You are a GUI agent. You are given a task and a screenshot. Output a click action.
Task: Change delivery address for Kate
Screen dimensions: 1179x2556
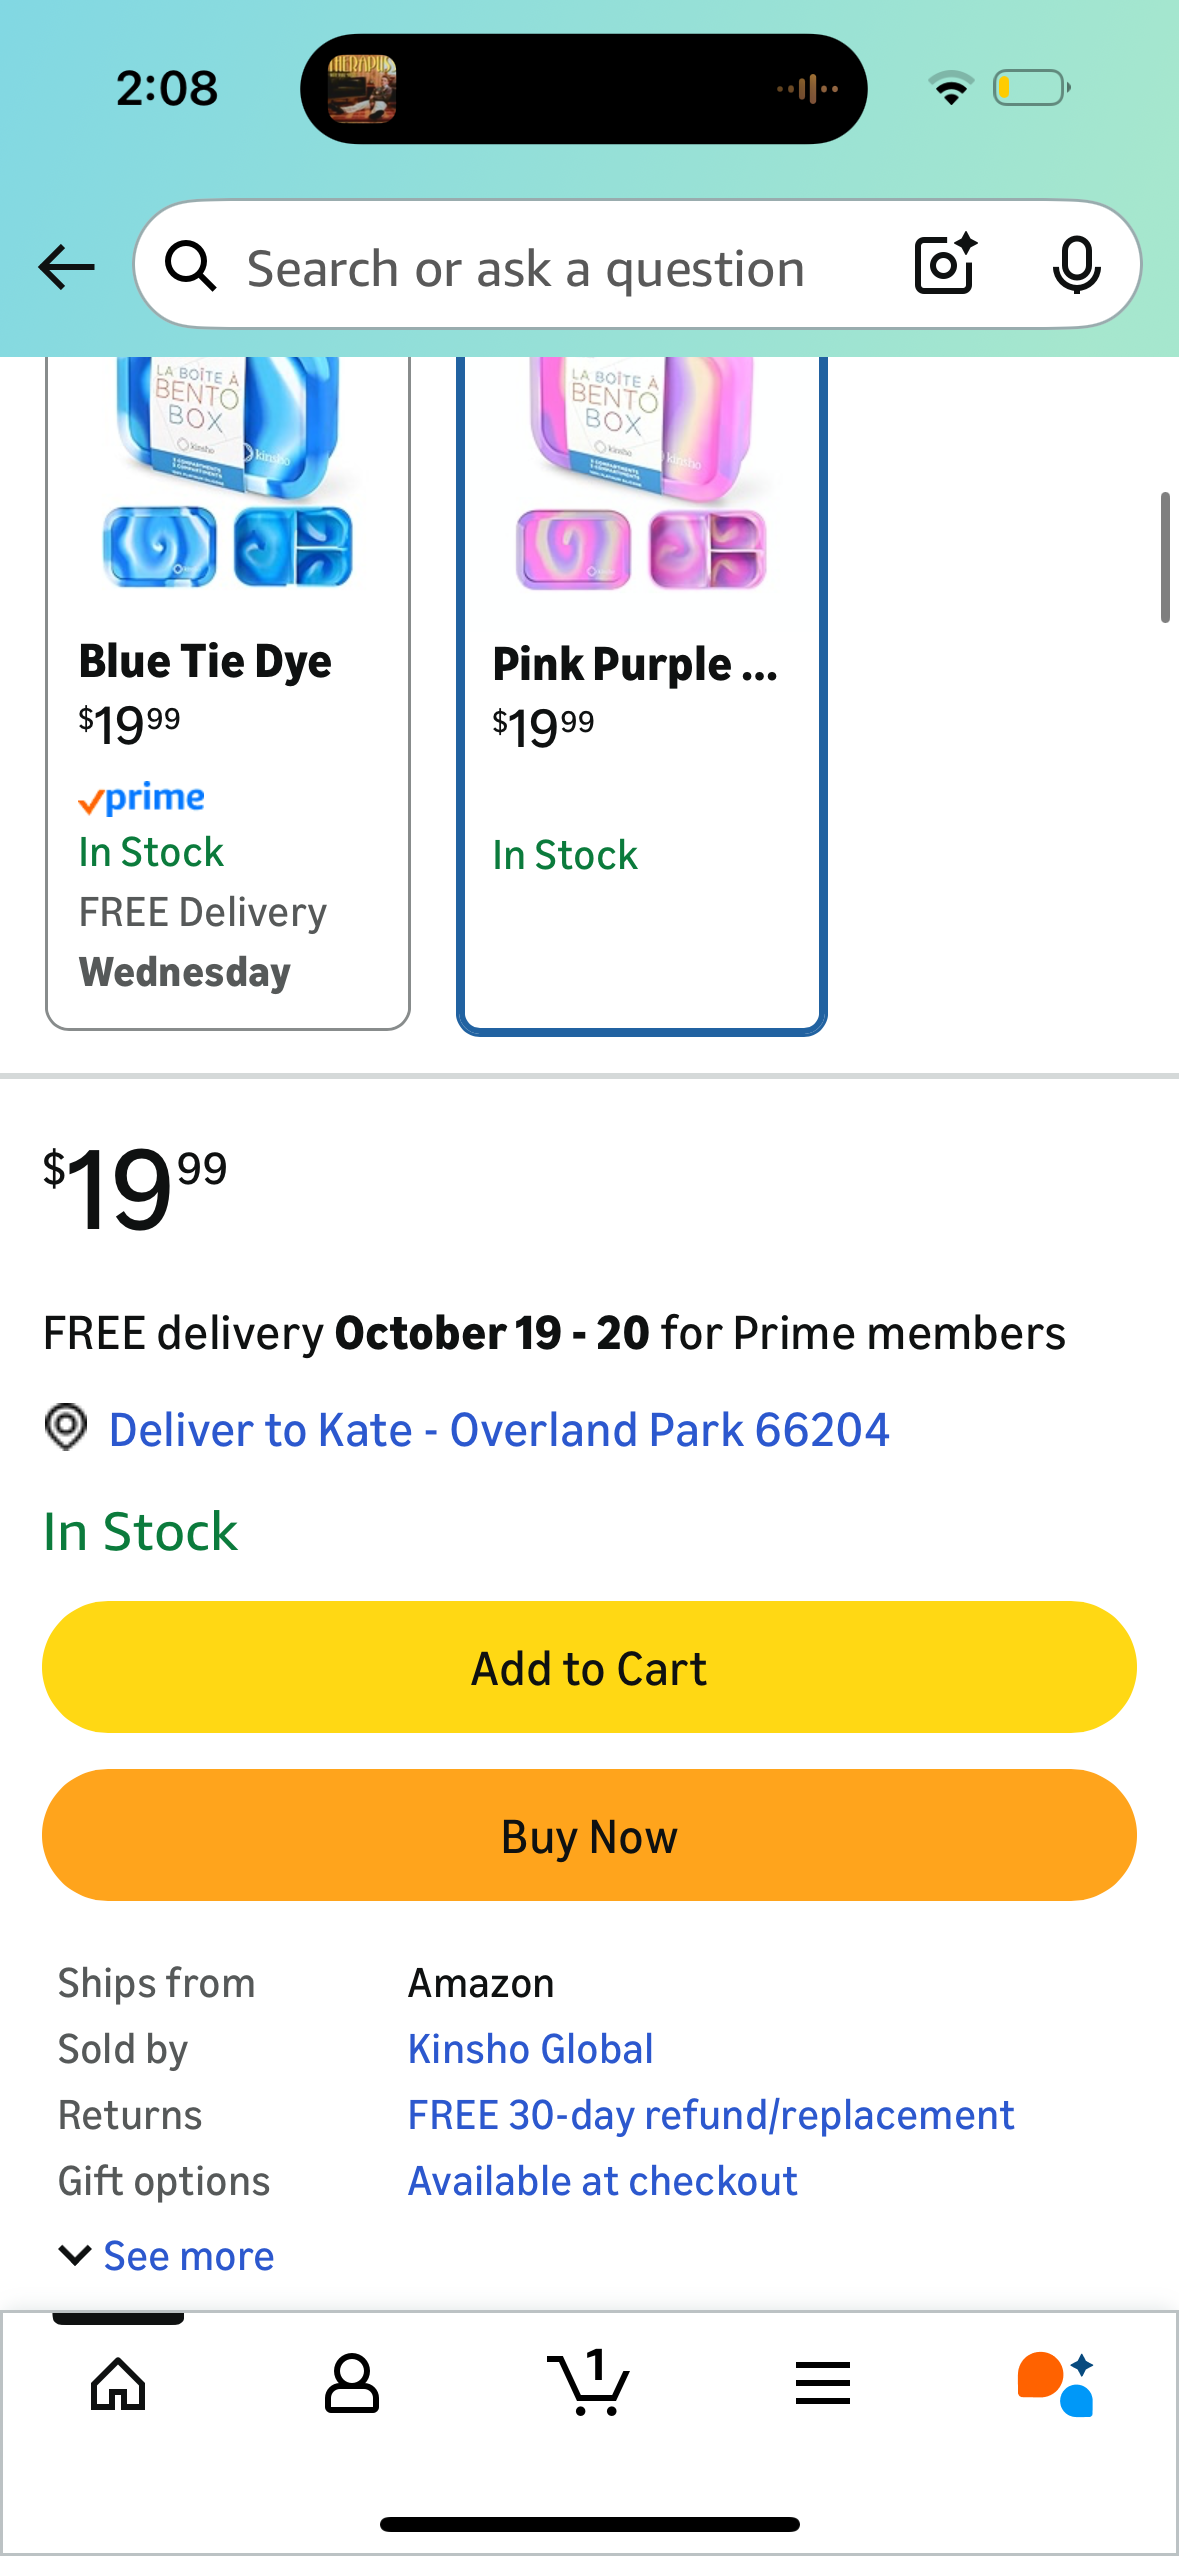coord(498,1430)
